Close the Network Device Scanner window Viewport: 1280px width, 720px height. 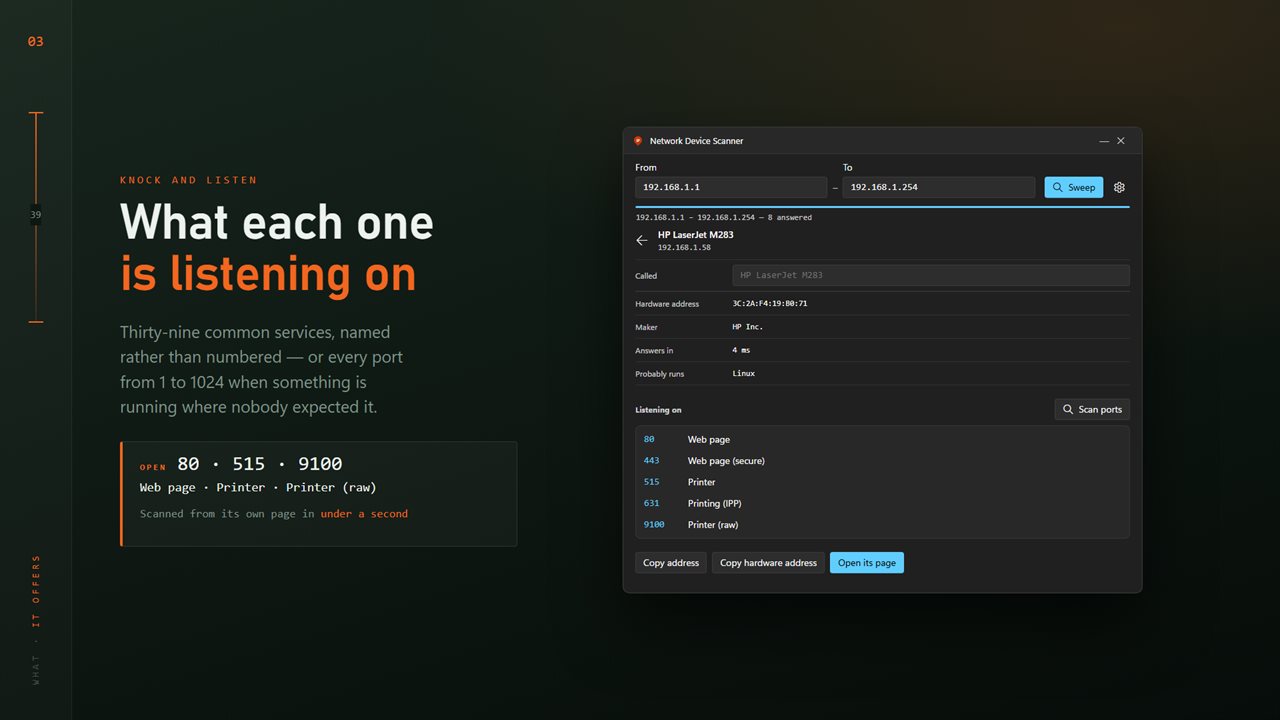(1121, 141)
